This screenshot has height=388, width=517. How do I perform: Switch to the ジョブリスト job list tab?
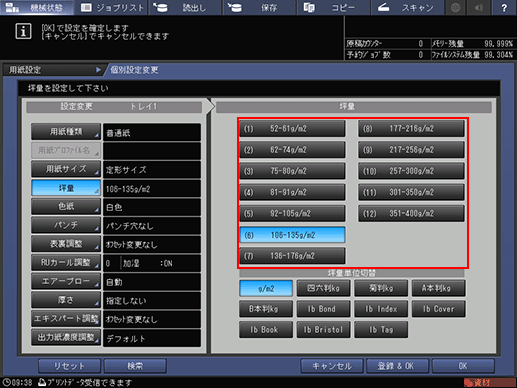pyautogui.click(x=112, y=7)
